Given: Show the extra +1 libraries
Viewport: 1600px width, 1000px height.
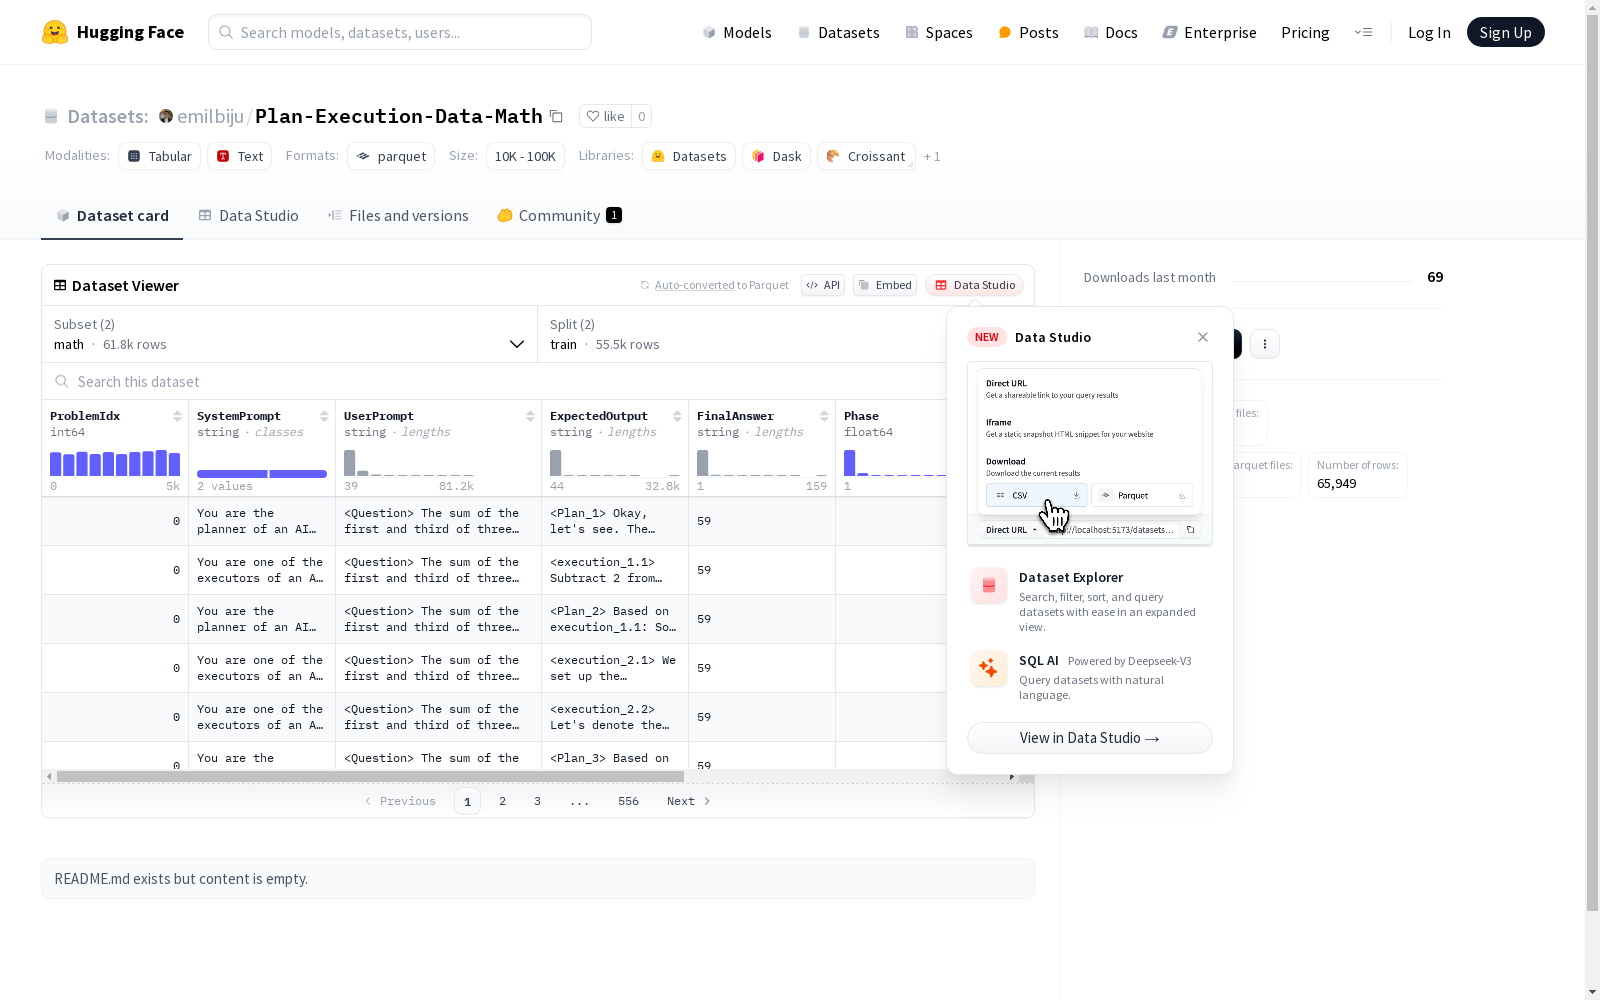Looking at the screenshot, I should 932,157.
